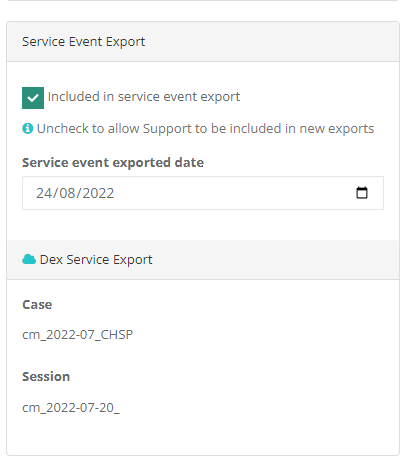
Task: Select the year segment '2022' in the date
Action: pos(98,193)
